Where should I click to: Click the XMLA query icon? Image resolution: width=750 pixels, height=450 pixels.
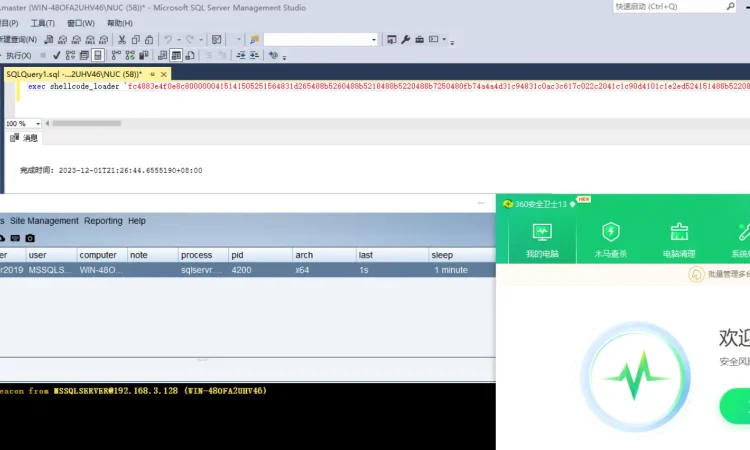[x=90, y=40]
